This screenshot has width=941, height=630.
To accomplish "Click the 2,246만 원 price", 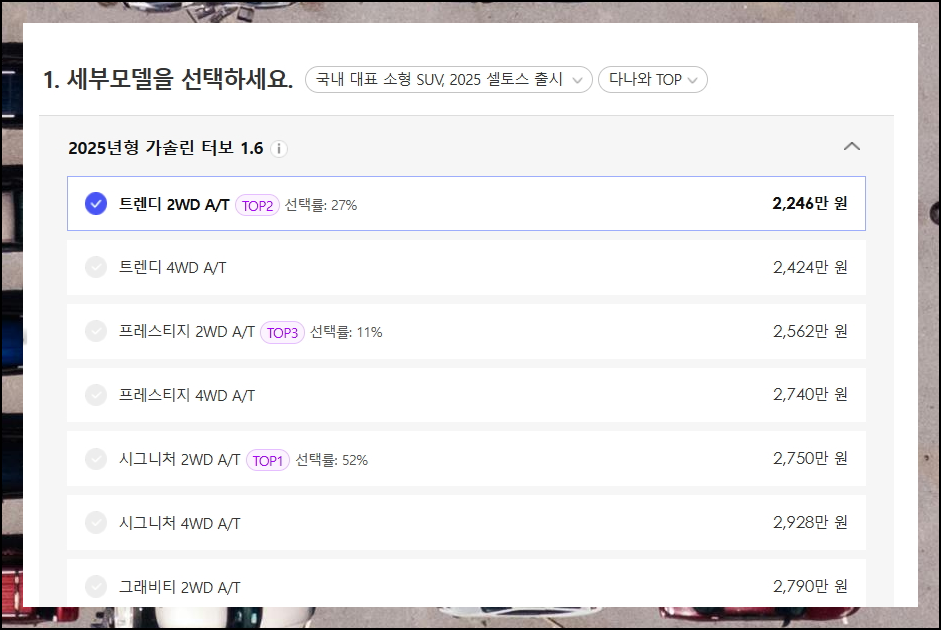I will click(810, 203).
